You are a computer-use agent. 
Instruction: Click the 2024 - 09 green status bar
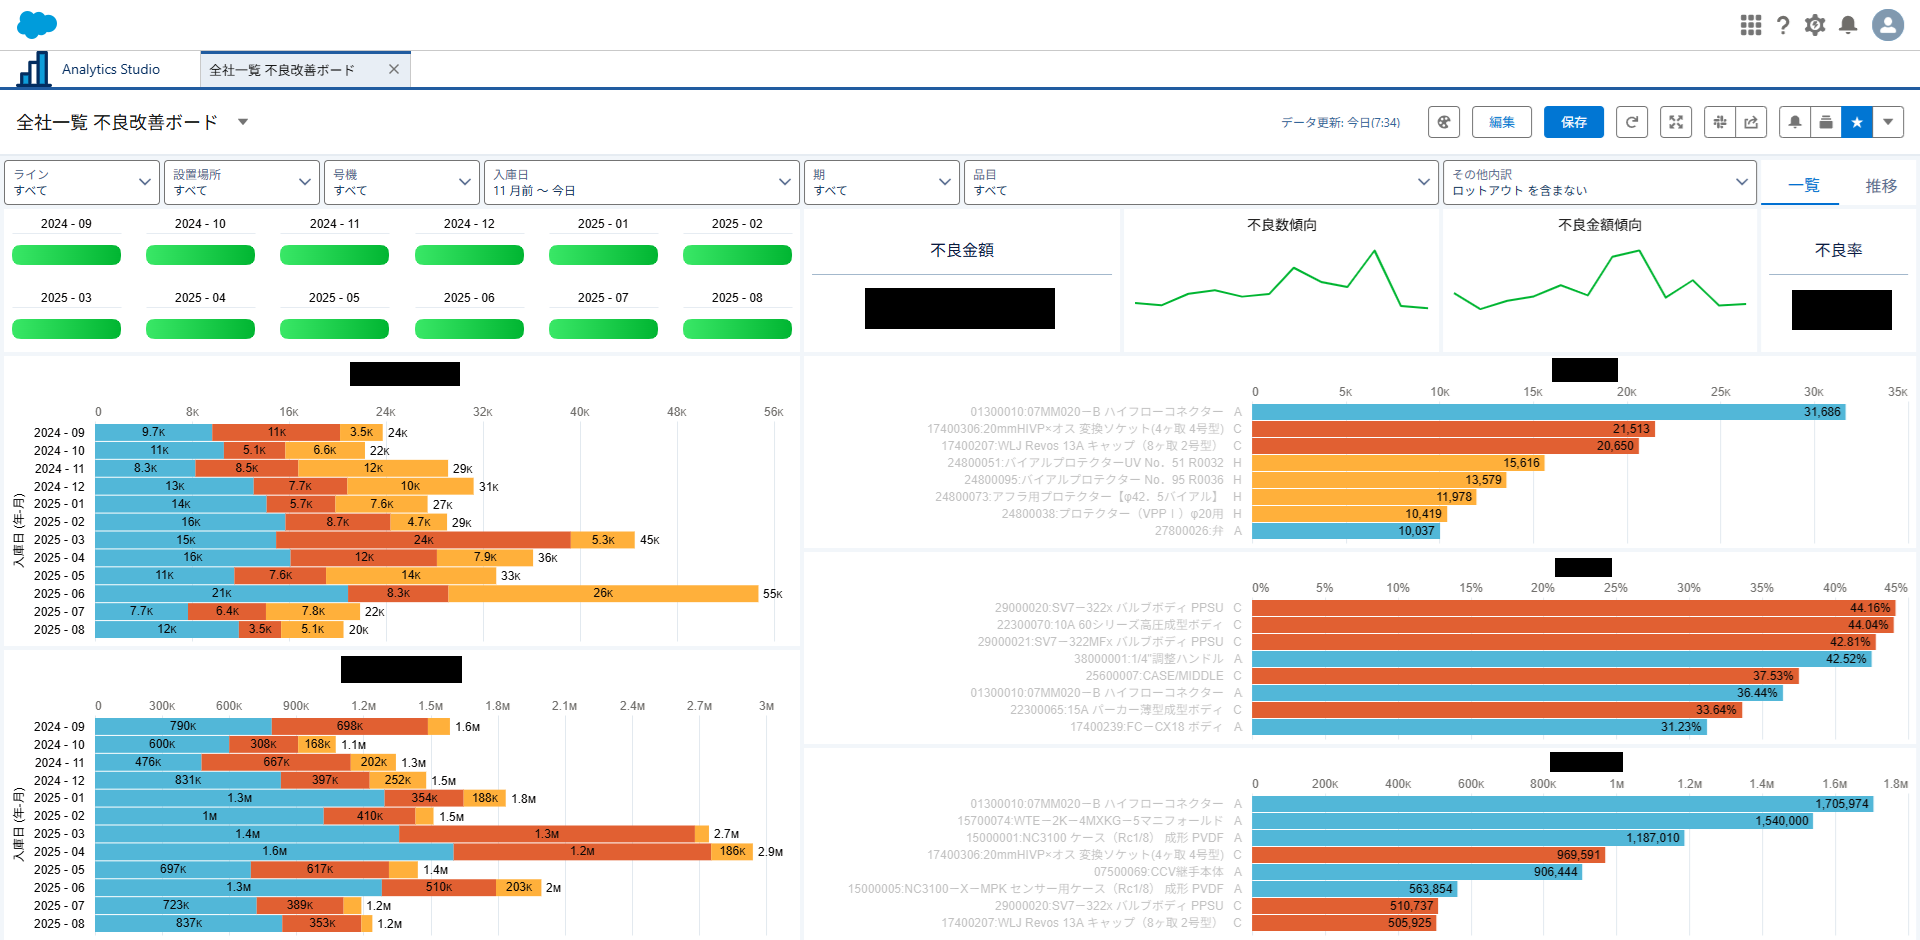(x=66, y=255)
